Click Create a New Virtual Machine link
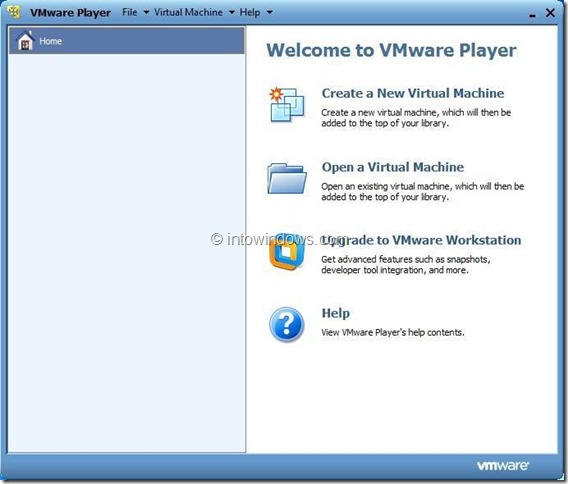Screen dimensions: 568x484 (413, 93)
